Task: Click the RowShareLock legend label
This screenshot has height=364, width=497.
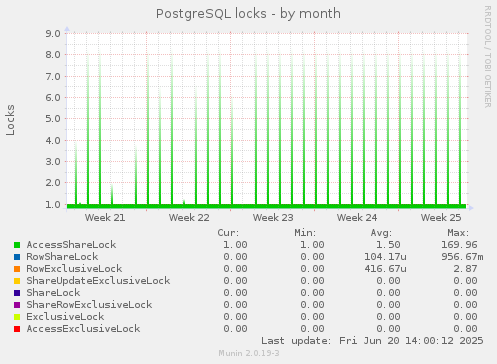Action: (62, 257)
